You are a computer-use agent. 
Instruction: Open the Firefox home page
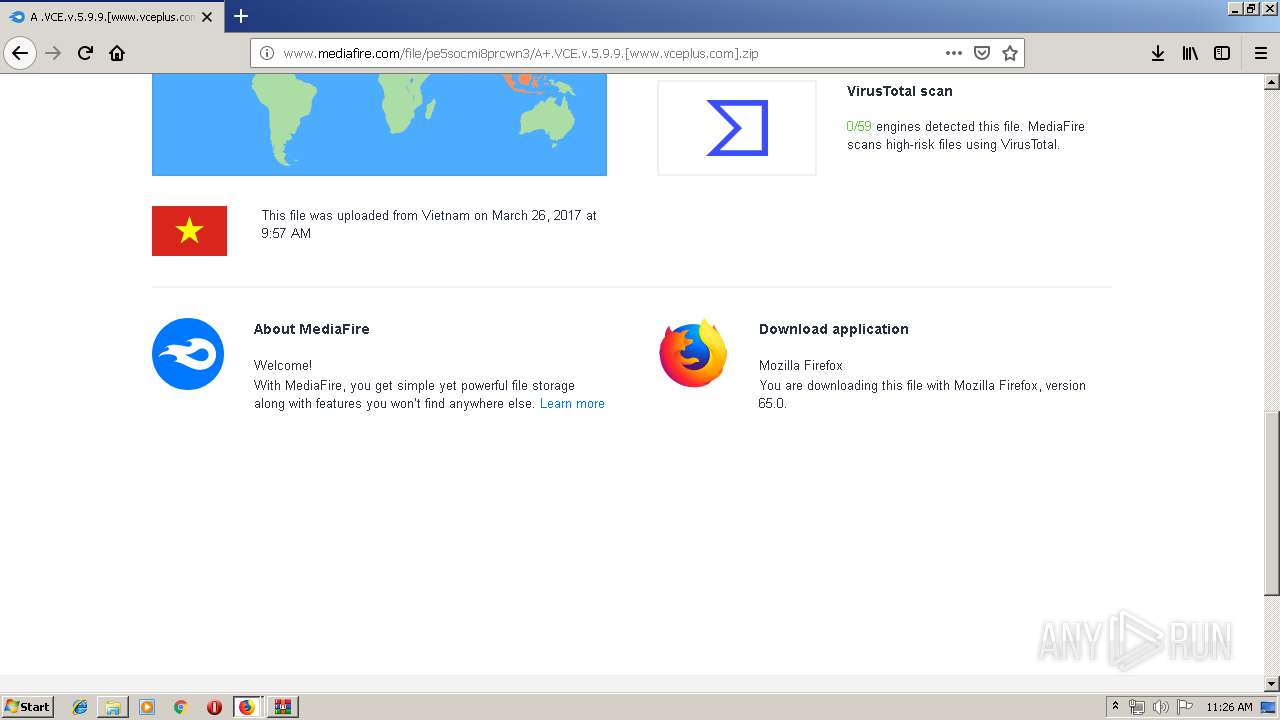click(x=117, y=53)
